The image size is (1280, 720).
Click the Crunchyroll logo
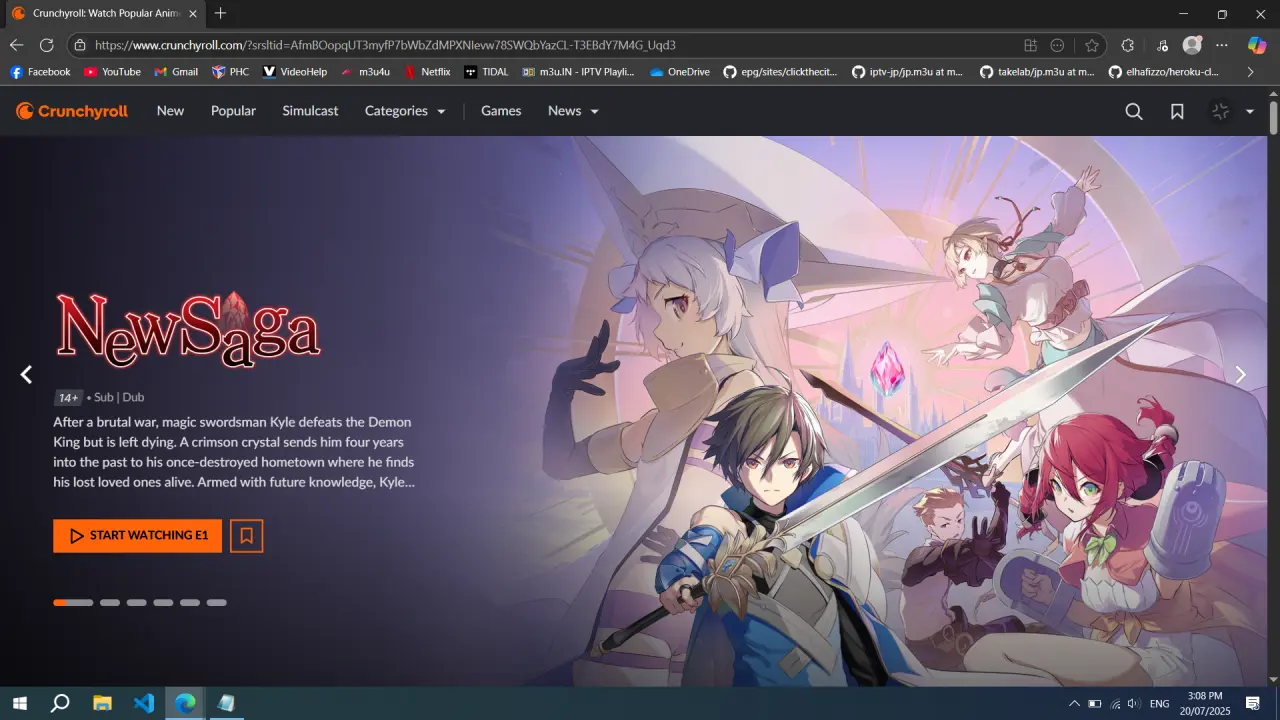[x=72, y=111]
